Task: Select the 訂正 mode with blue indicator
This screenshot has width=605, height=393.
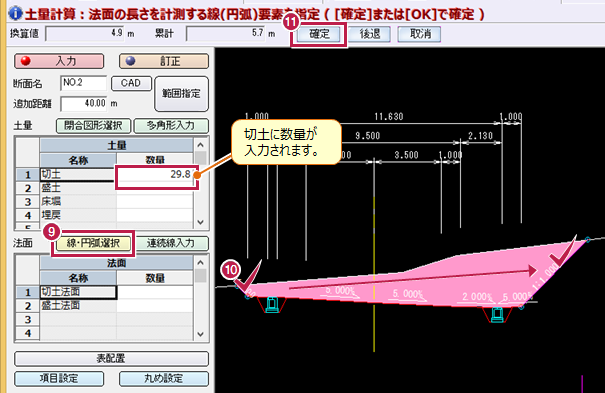Action: click(164, 61)
